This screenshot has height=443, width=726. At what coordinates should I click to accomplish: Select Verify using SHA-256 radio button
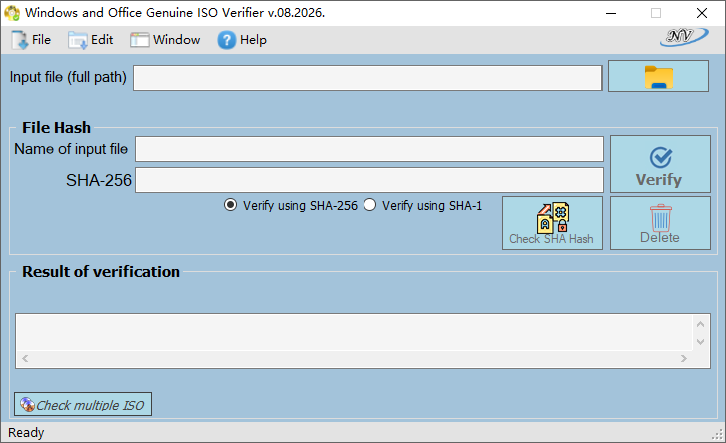[231, 205]
